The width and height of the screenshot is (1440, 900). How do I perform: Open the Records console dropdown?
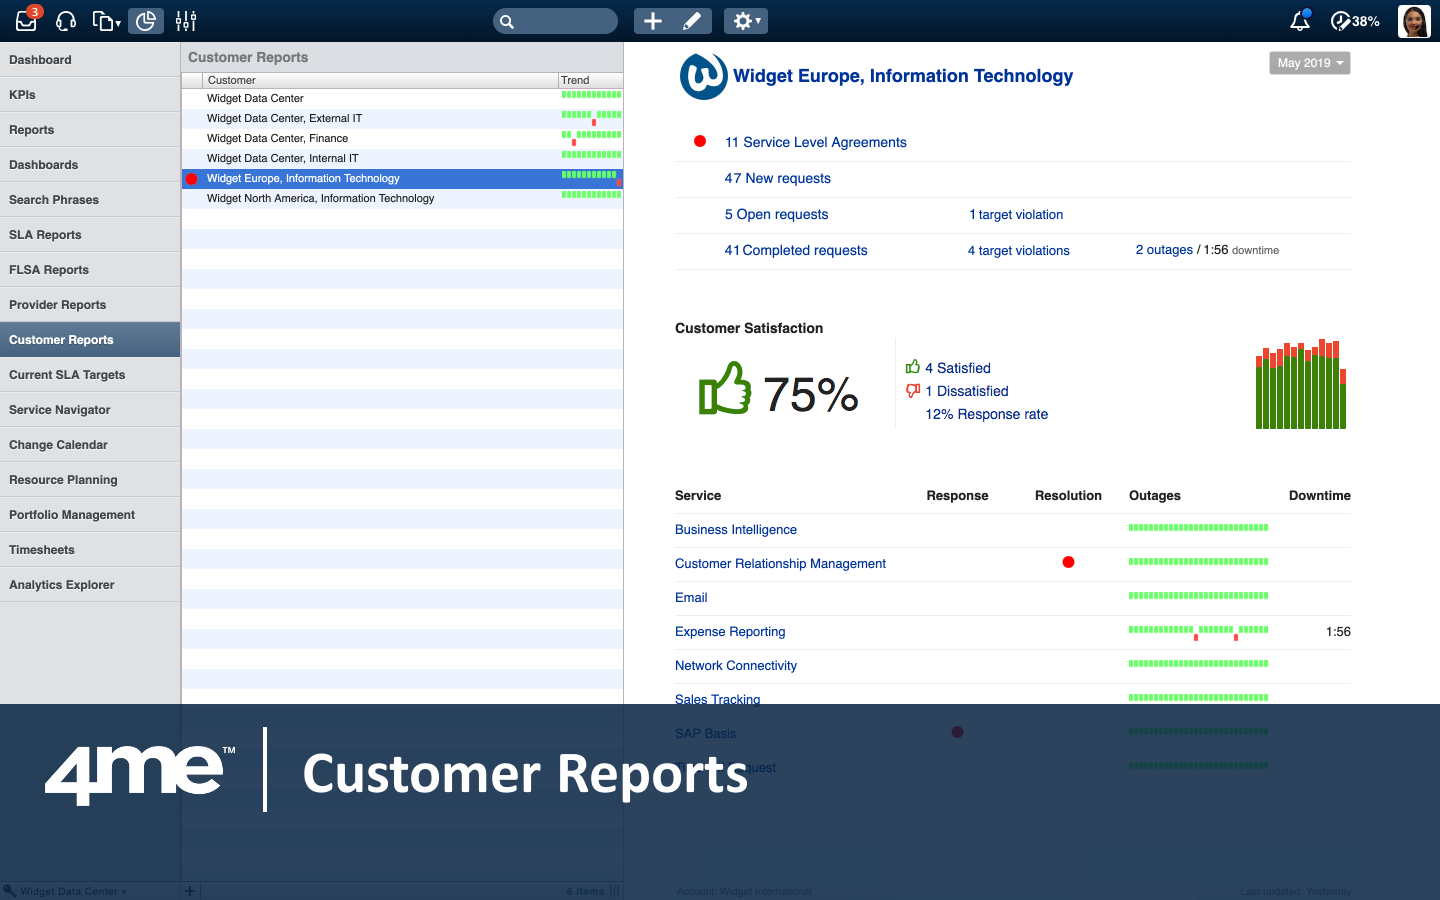(x=106, y=21)
